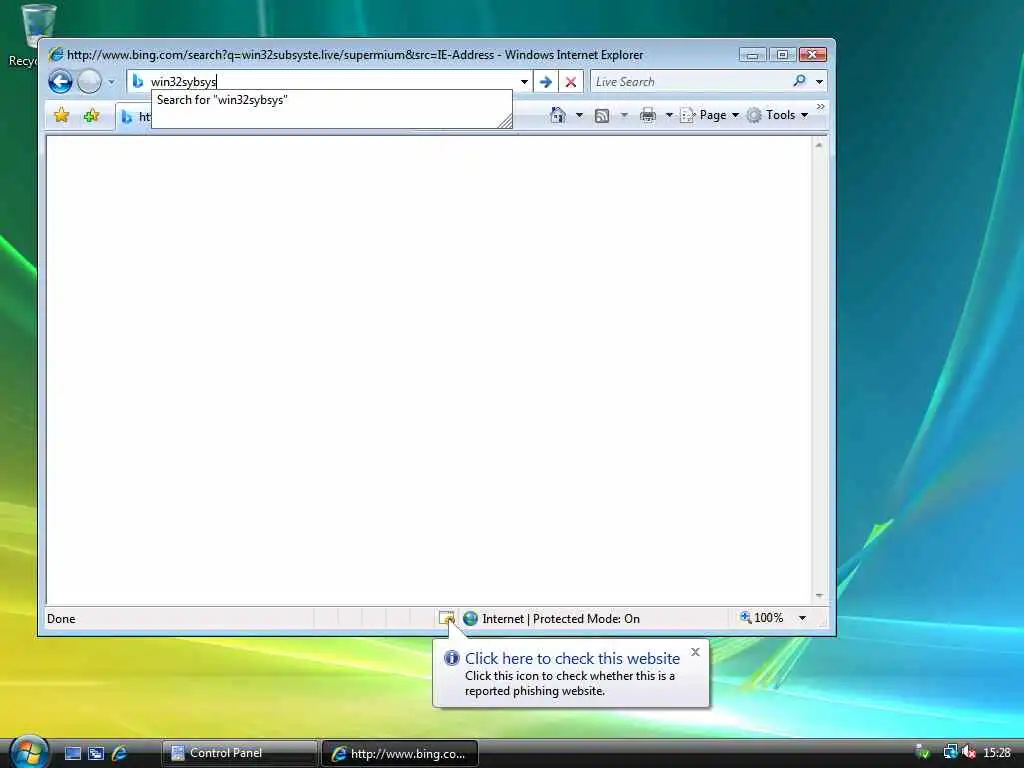Expand the zoom level dropdown arrow

802,618
